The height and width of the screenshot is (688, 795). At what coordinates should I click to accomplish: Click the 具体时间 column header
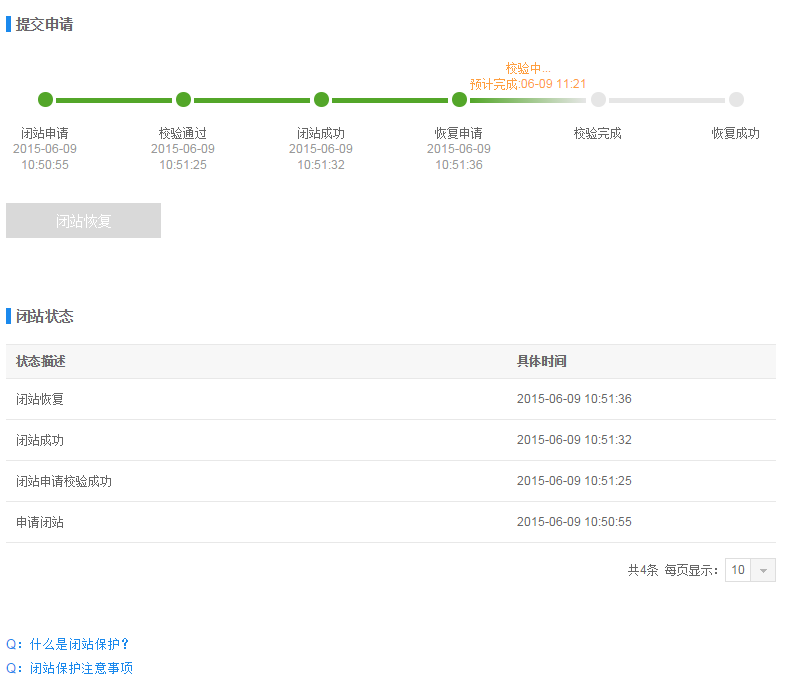coord(542,361)
